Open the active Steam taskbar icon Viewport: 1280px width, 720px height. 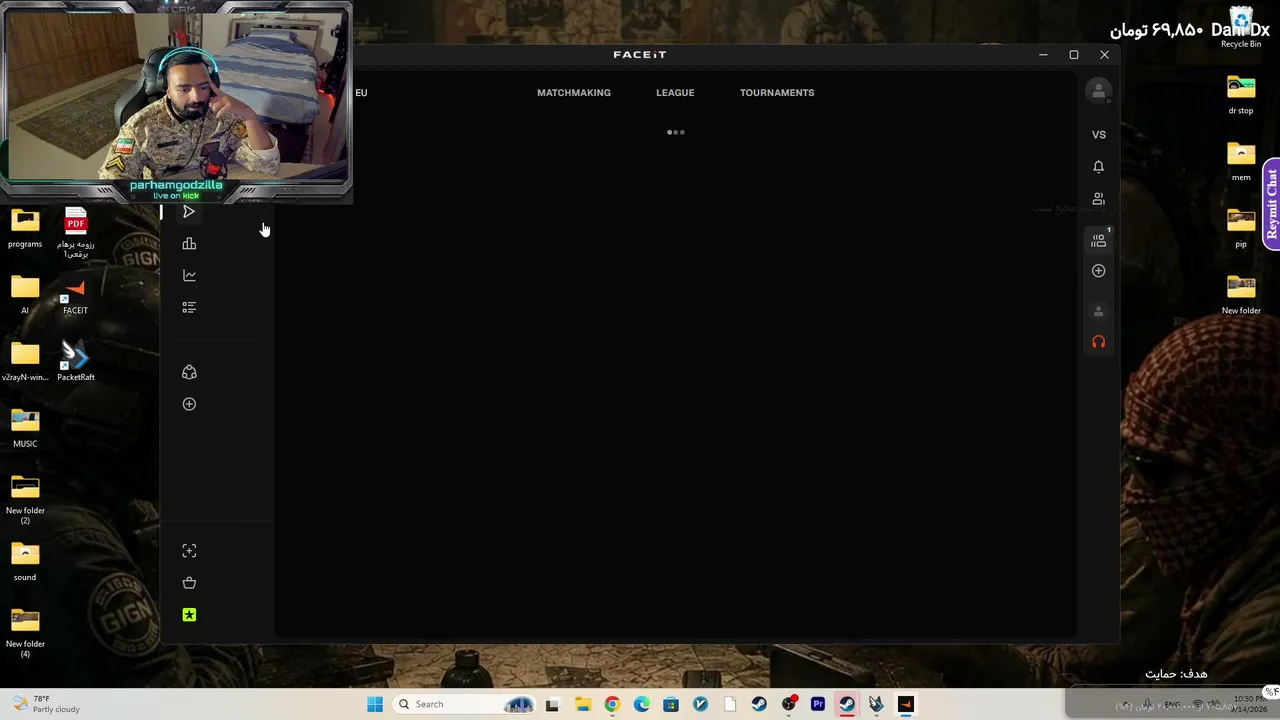(x=847, y=704)
